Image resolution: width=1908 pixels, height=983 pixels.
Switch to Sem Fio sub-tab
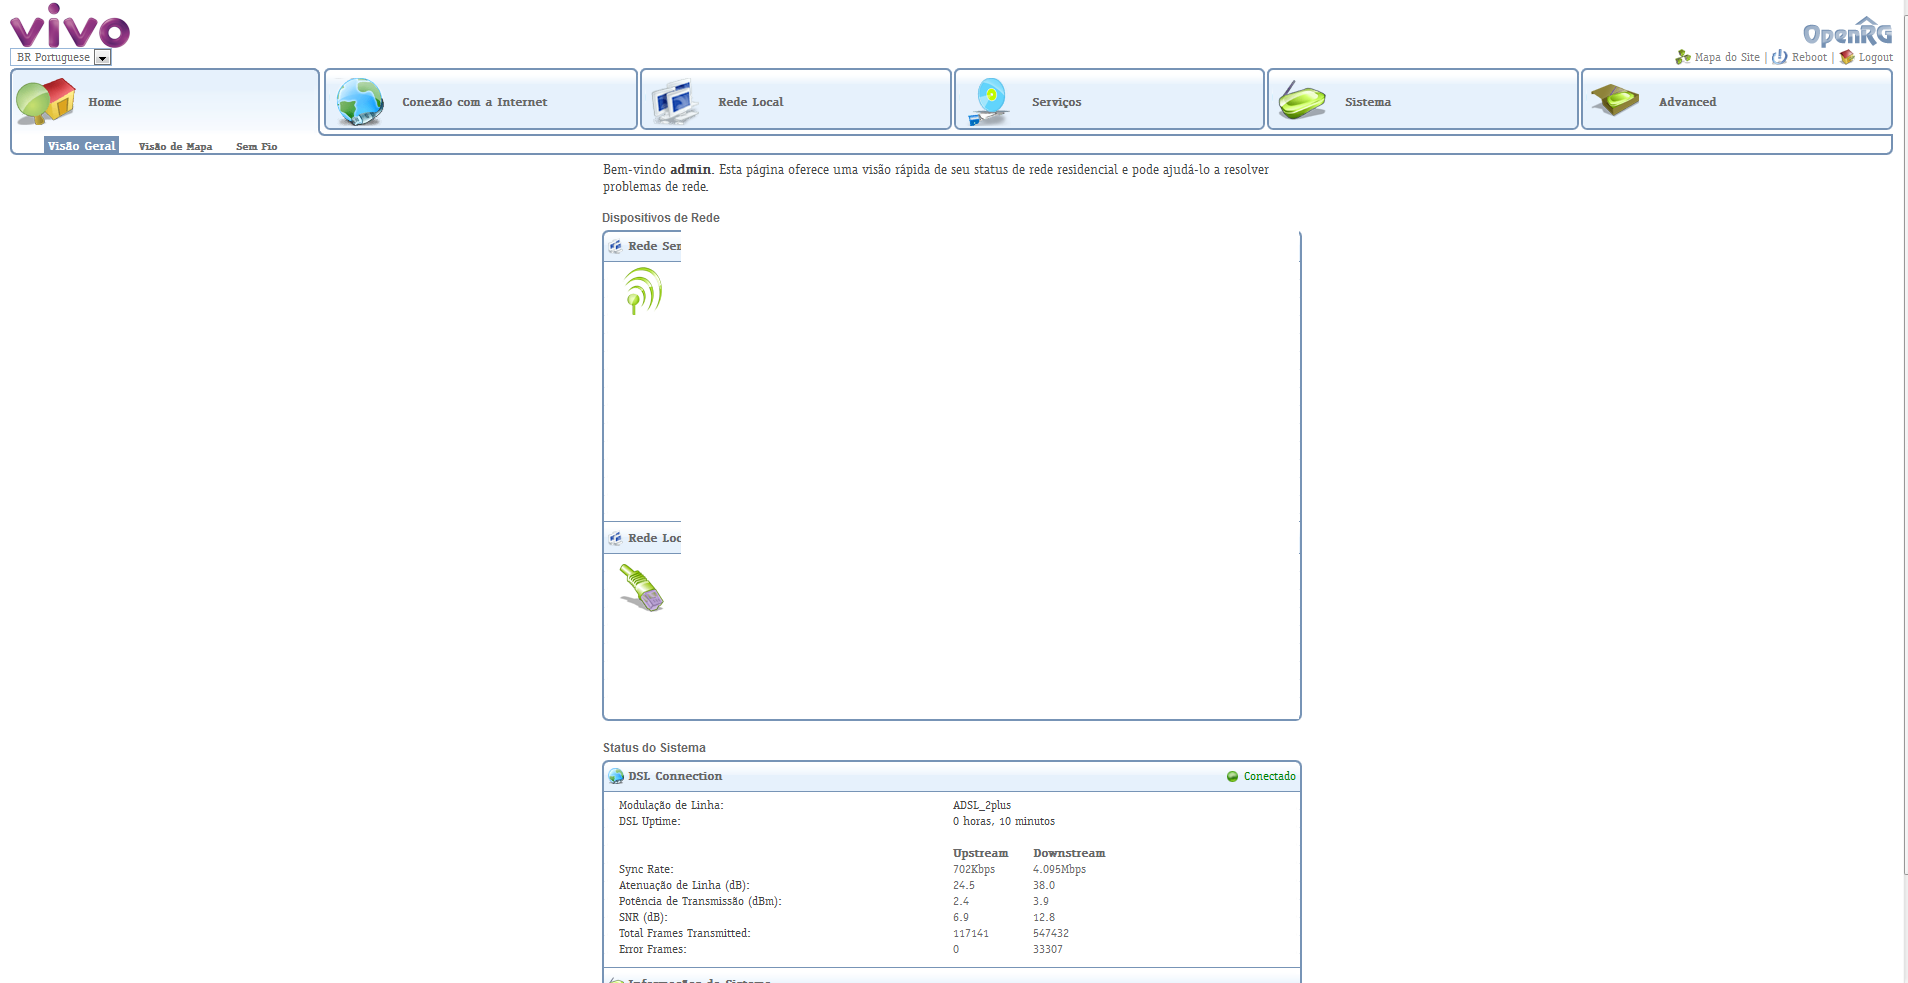tap(256, 147)
